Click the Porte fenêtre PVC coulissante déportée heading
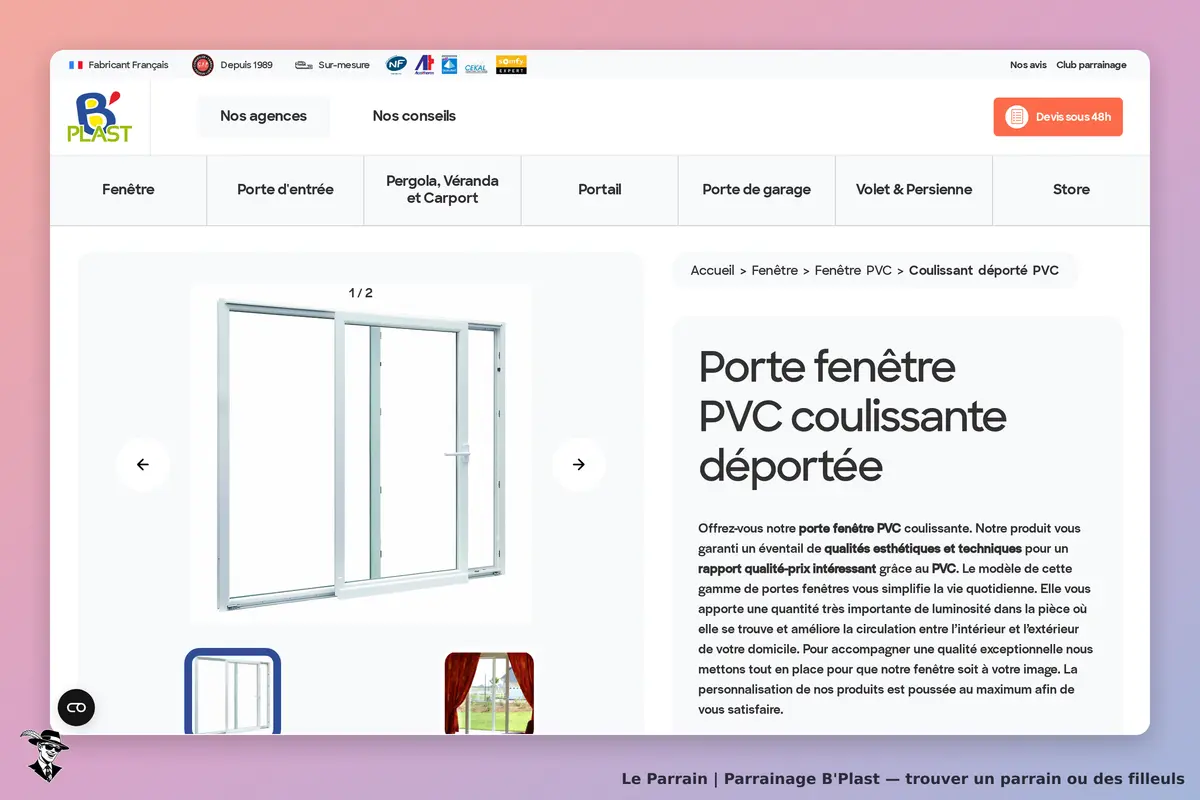1200x800 pixels. pyautogui.click(x=852, y=416)
